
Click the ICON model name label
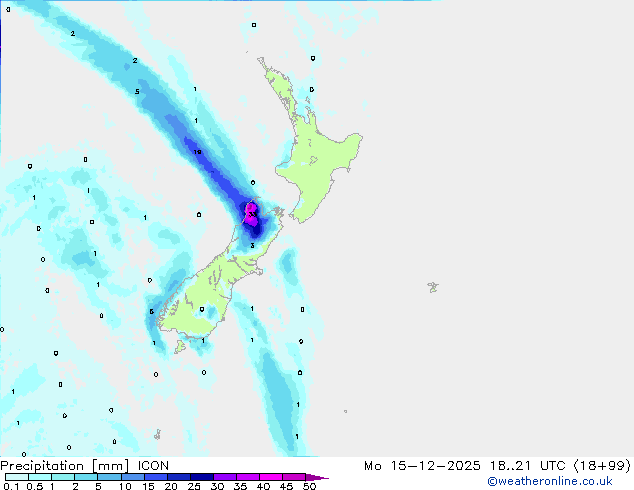[153, 466]
